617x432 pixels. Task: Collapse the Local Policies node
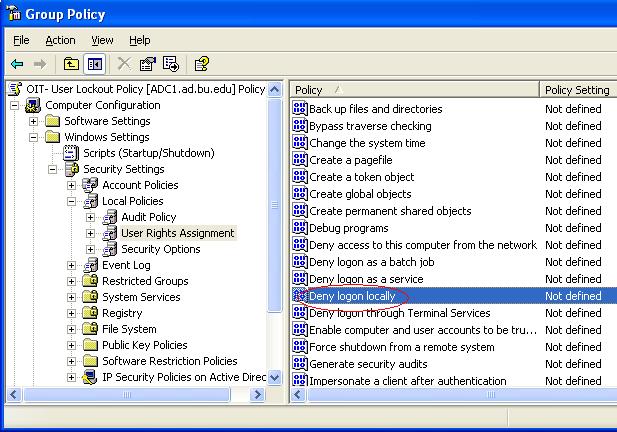tap(71, 201)
